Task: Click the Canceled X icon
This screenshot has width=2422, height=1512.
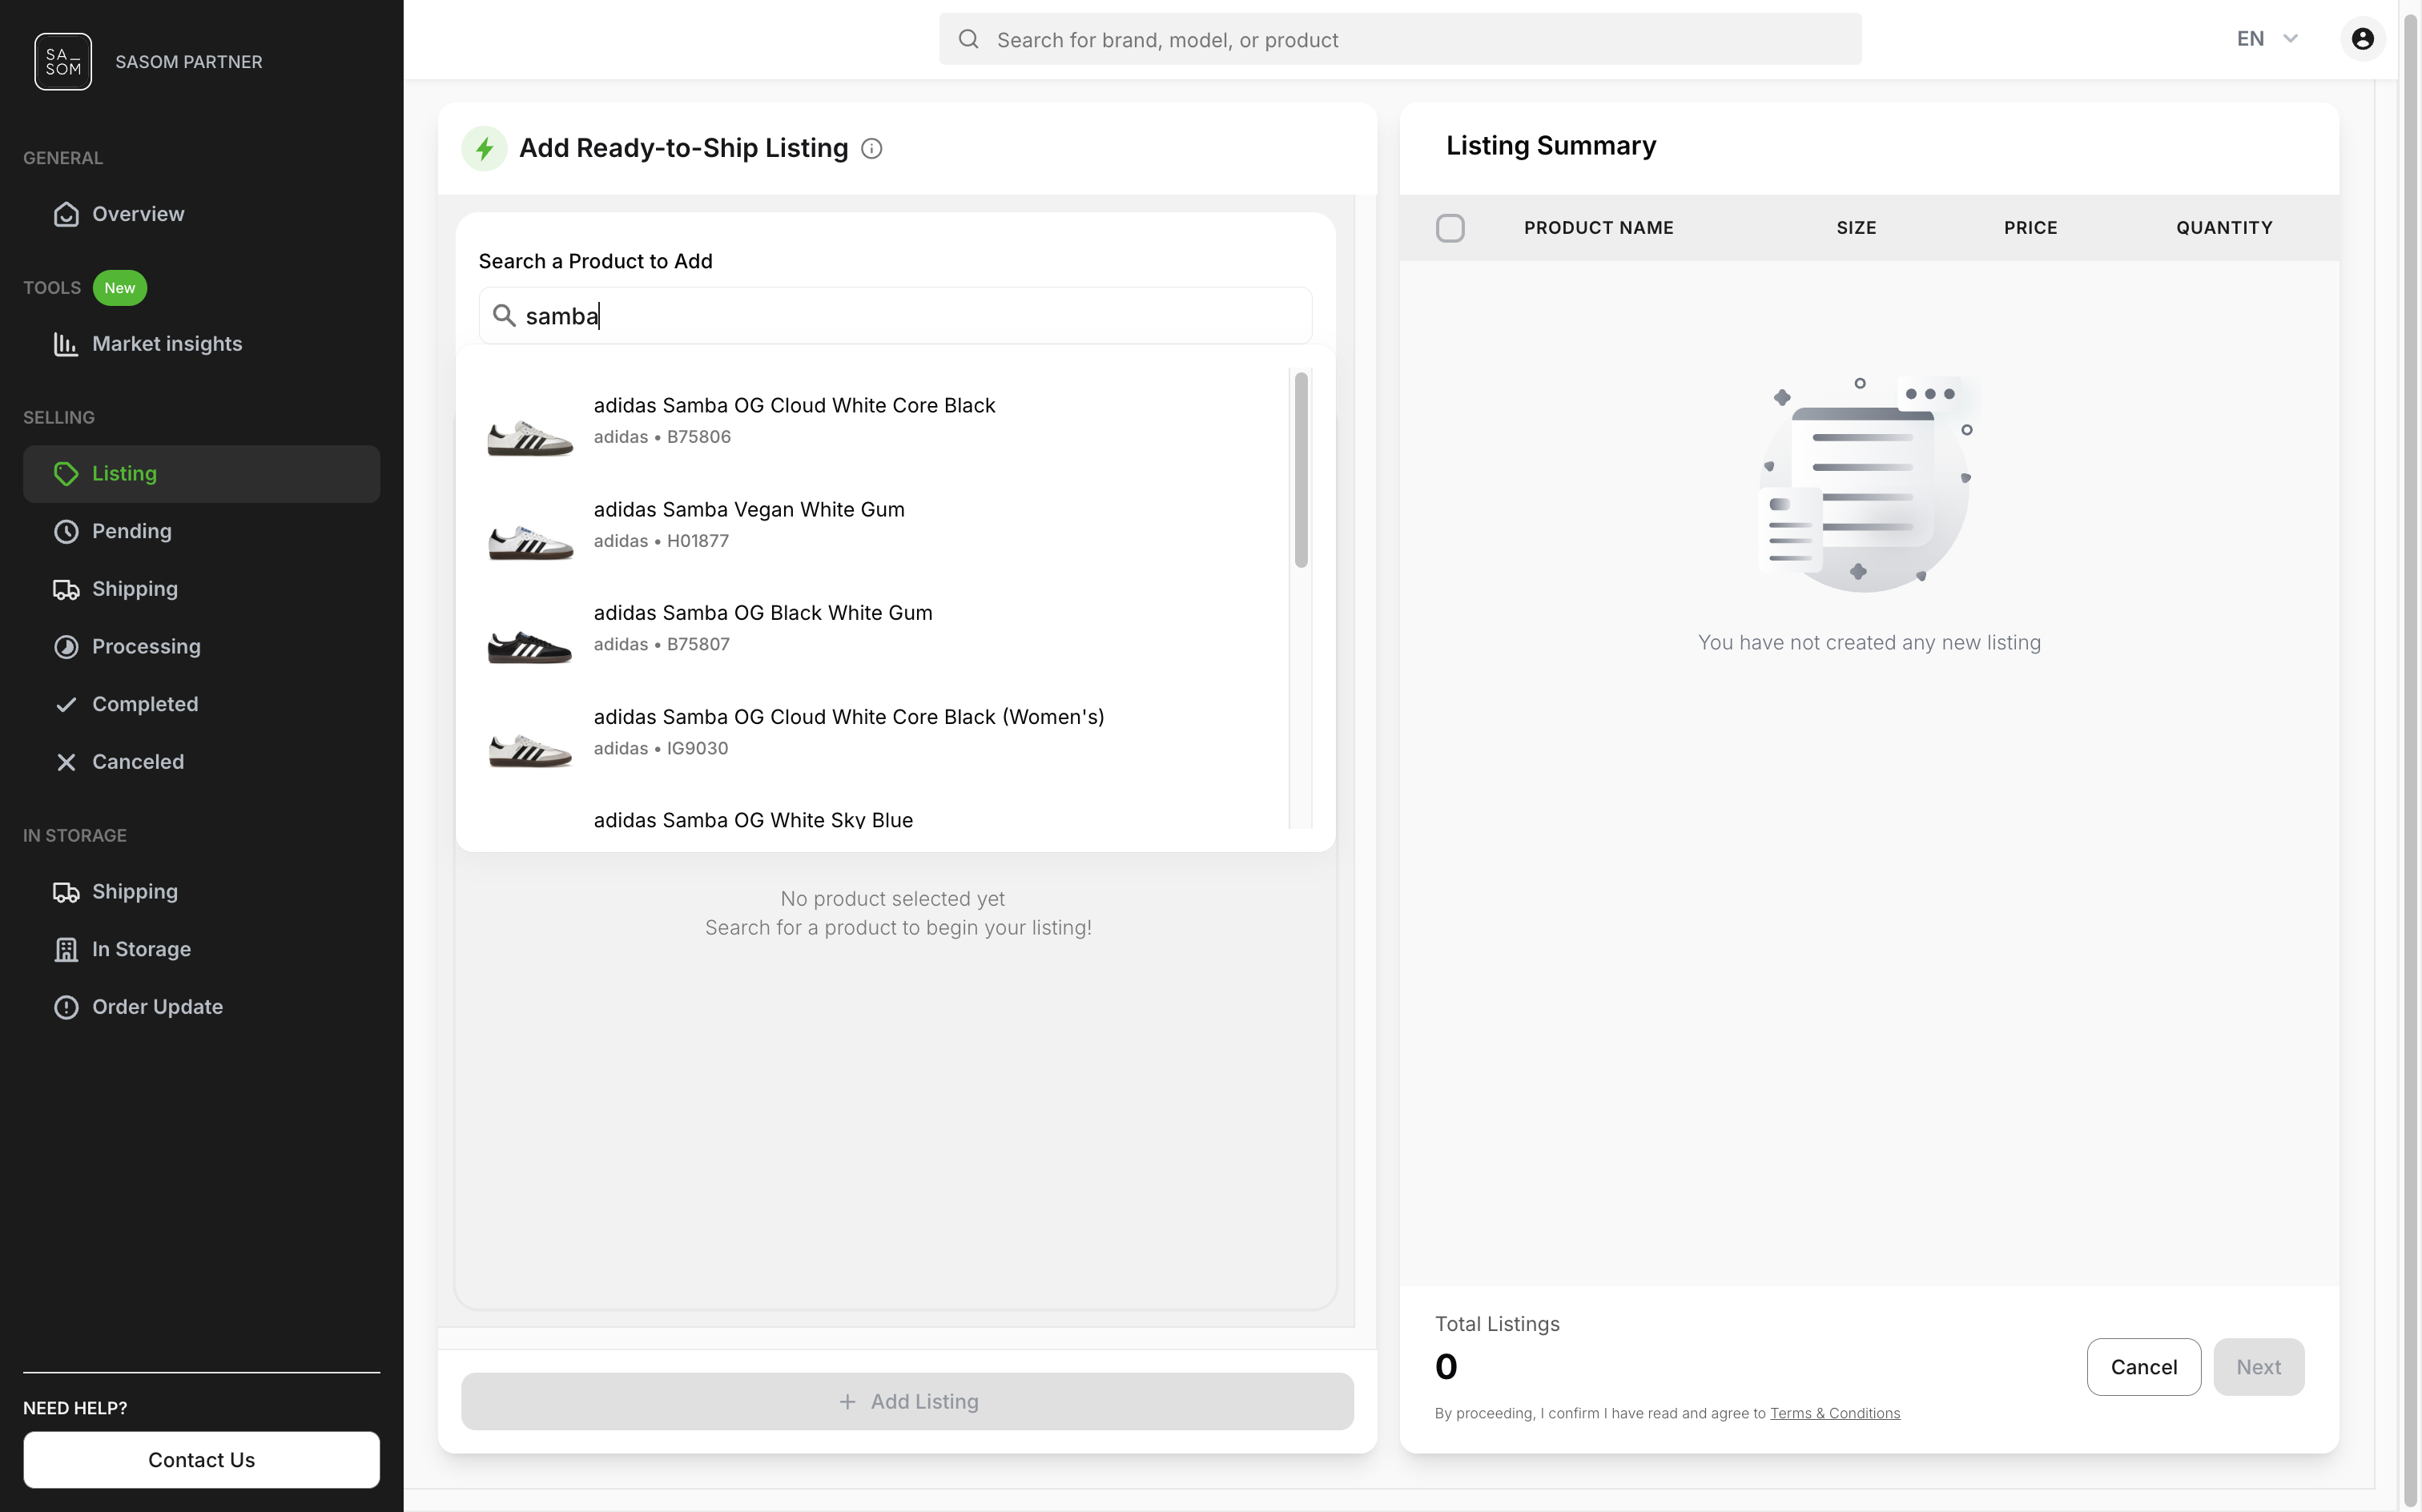Action: pos(66,761)
